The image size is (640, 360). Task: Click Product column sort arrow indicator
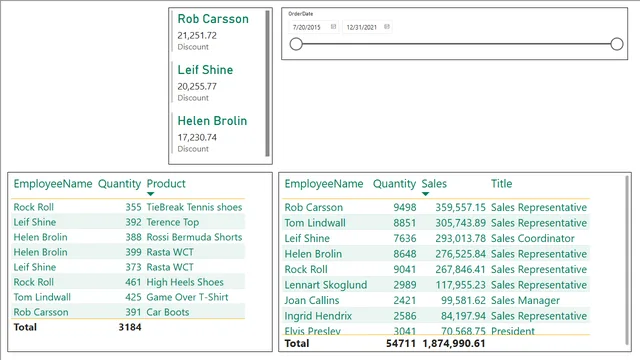pyautogui.click(x=151, y=194)
